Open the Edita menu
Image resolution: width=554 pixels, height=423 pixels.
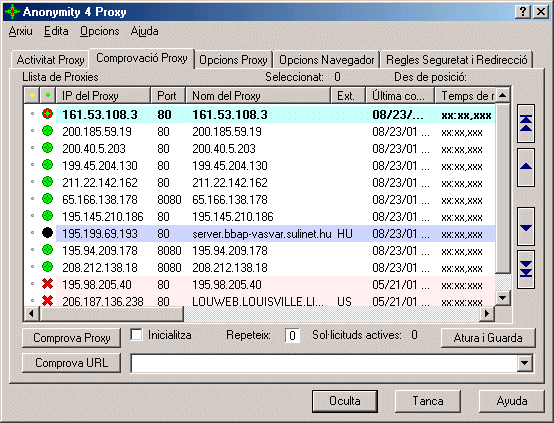click(56, 31)
